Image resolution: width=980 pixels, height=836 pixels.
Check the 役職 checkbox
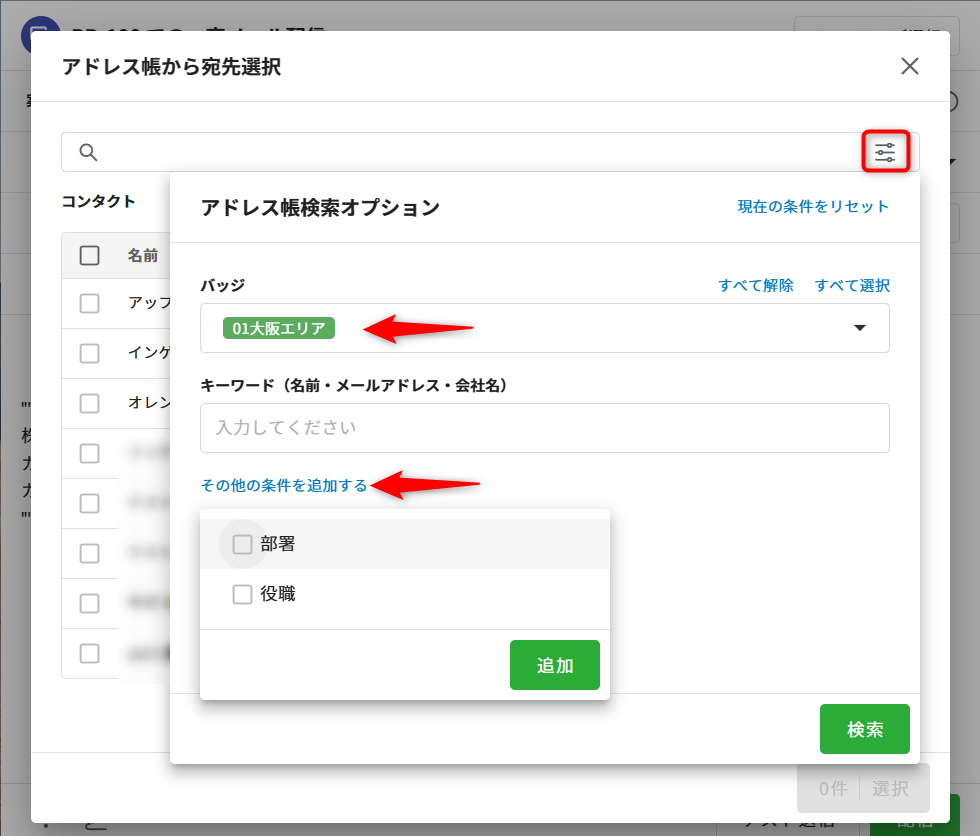pos(242,594)
